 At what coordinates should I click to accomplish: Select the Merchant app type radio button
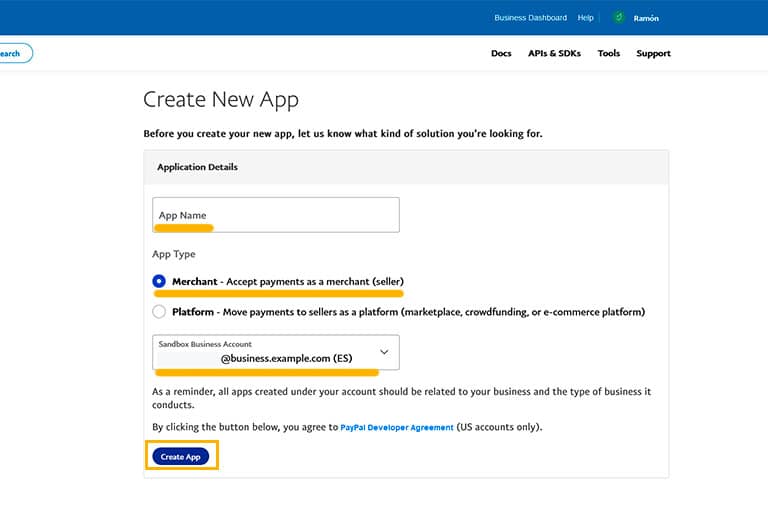tap(159, 281)
